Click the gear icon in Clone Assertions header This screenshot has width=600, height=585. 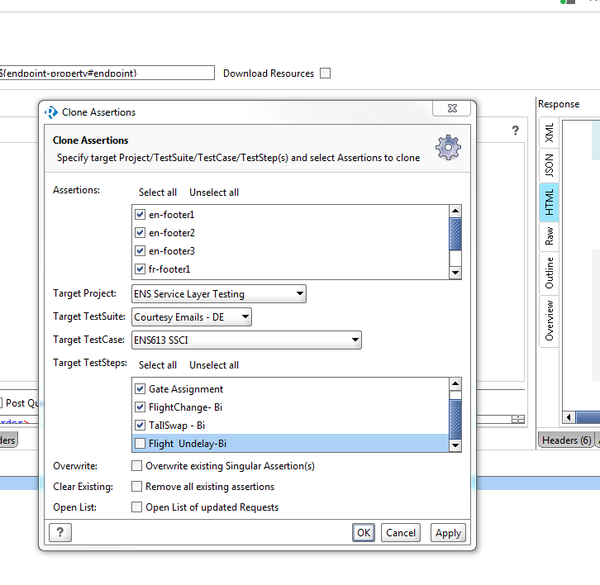pos(449,148)
